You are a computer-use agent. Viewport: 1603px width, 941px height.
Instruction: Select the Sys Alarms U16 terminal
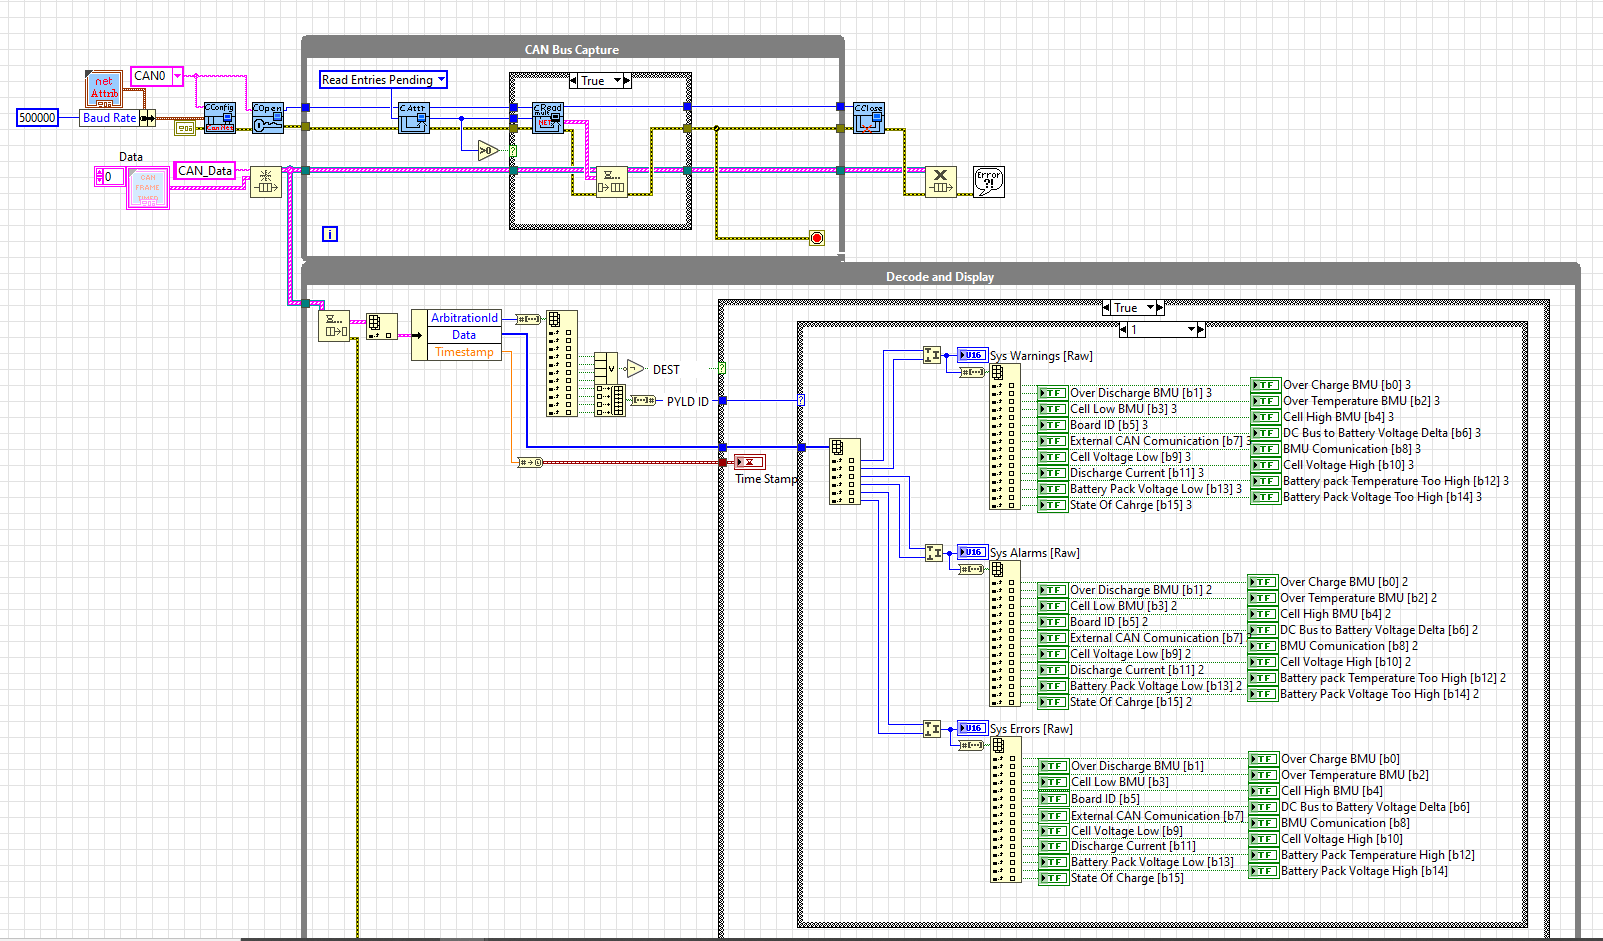click(x=972, y=552)
